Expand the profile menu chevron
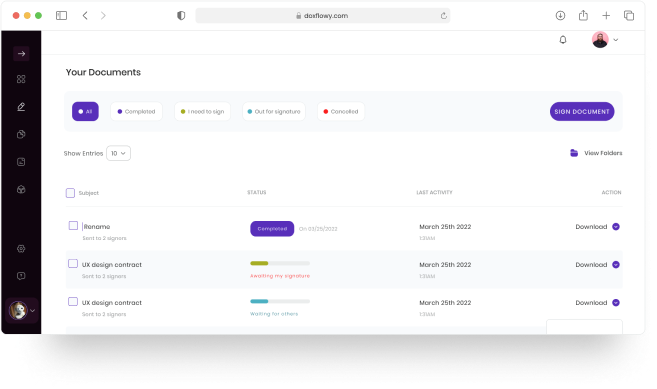The height and width of the screenshot is (389, 657). pos(616,40)
